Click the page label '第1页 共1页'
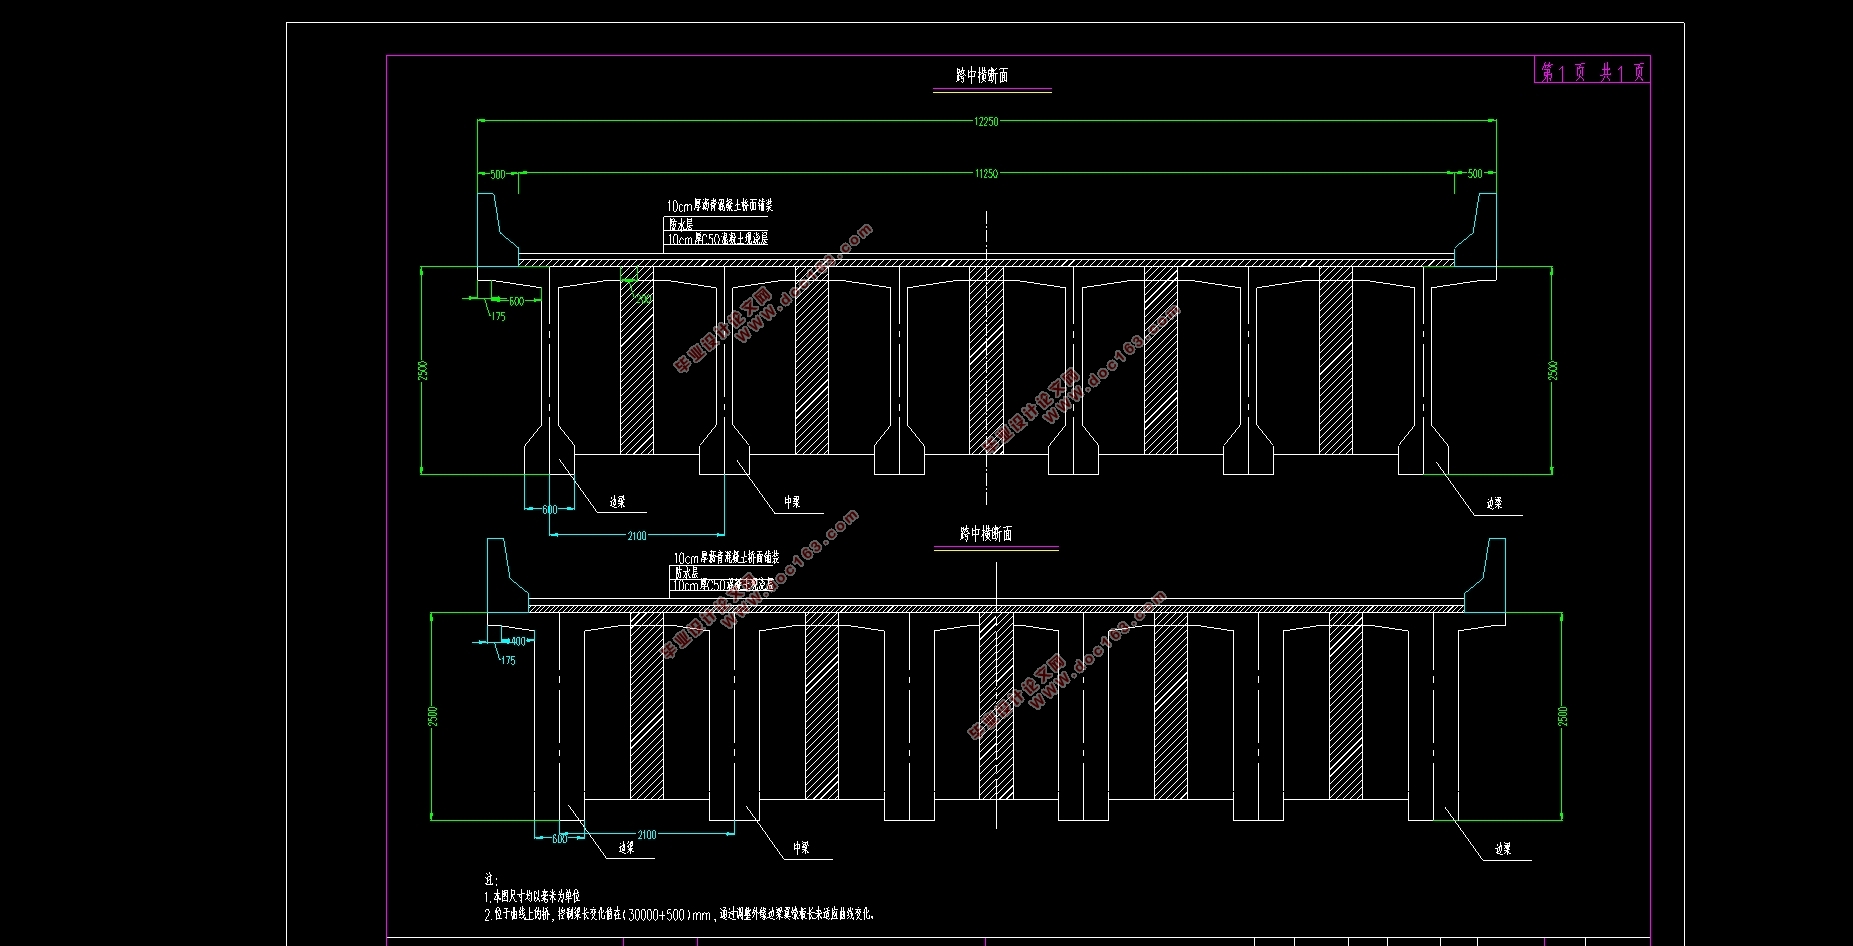 click(x=1592, y=72)
